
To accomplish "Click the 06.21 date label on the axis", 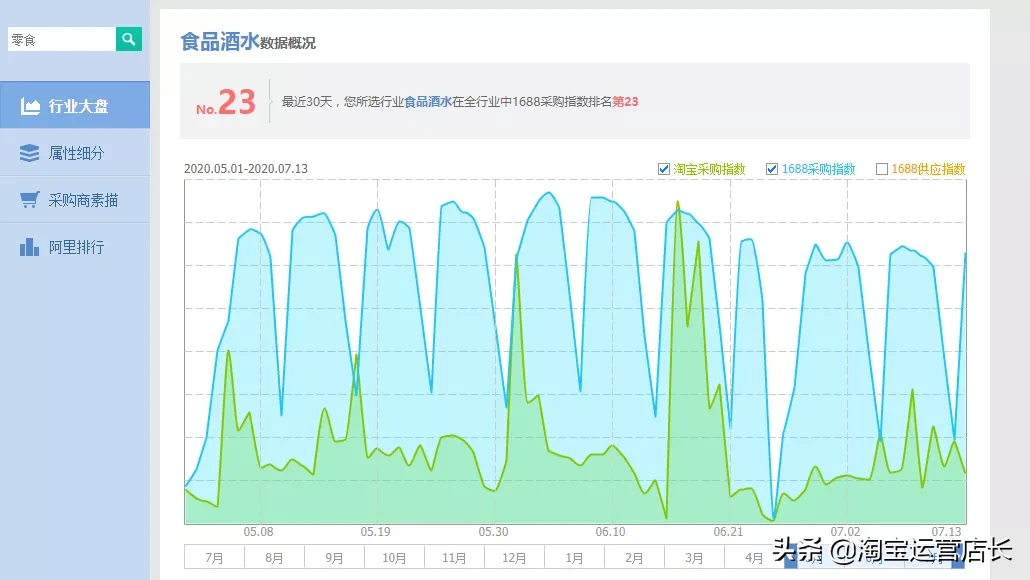I will pyautogui.click(x=728, y=531).
